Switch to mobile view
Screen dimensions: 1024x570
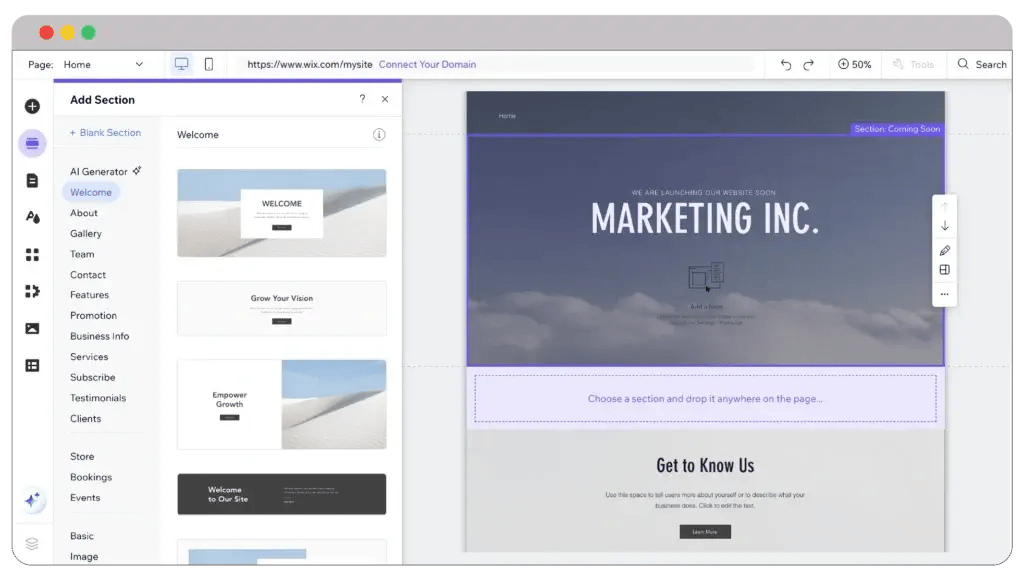(x=209, y=64)
